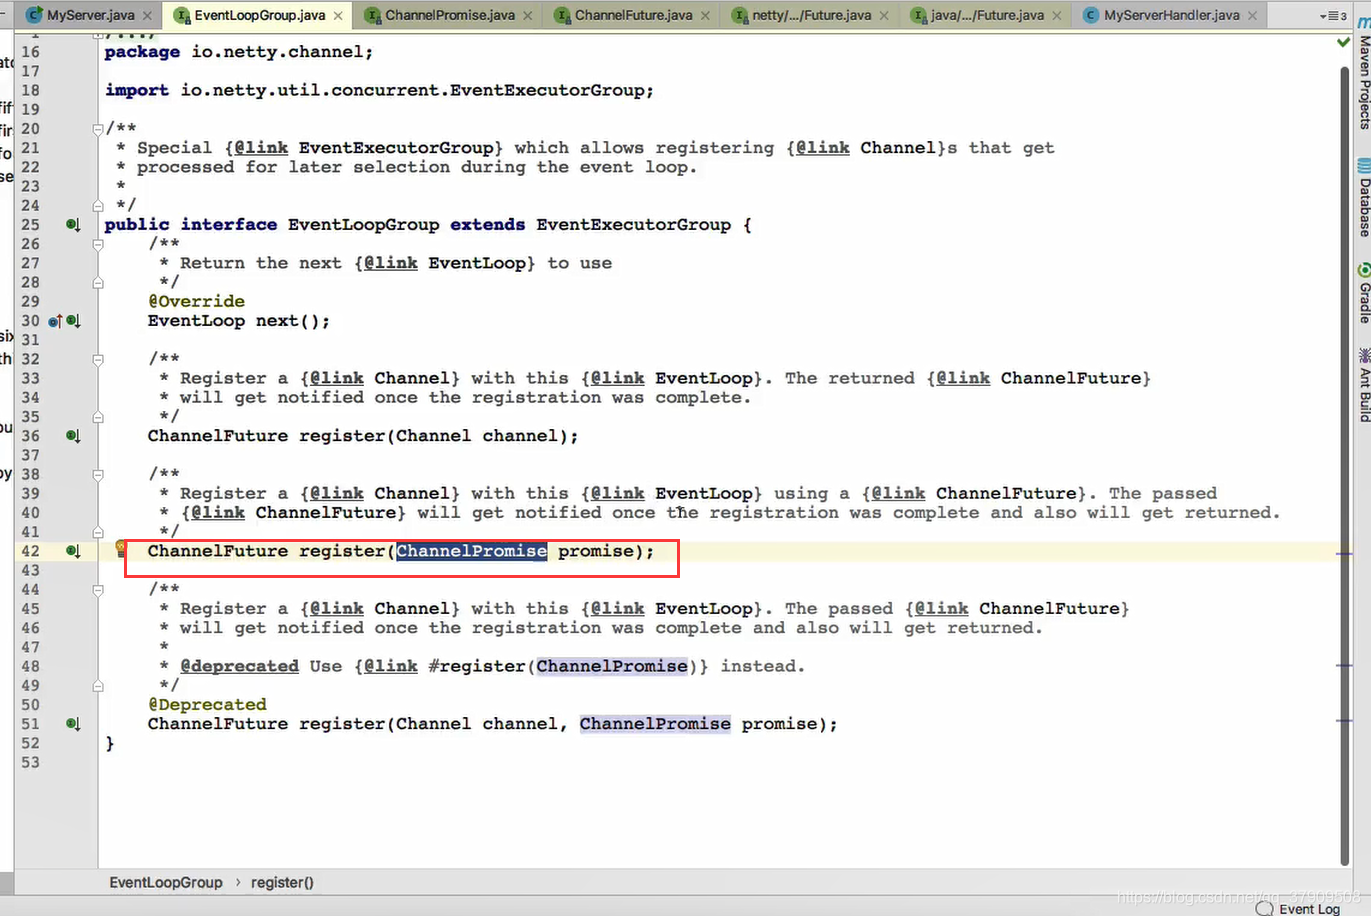1371x916 pixels.
Task: Click the @Override annotation on line 29
Action: click(196, 301)
